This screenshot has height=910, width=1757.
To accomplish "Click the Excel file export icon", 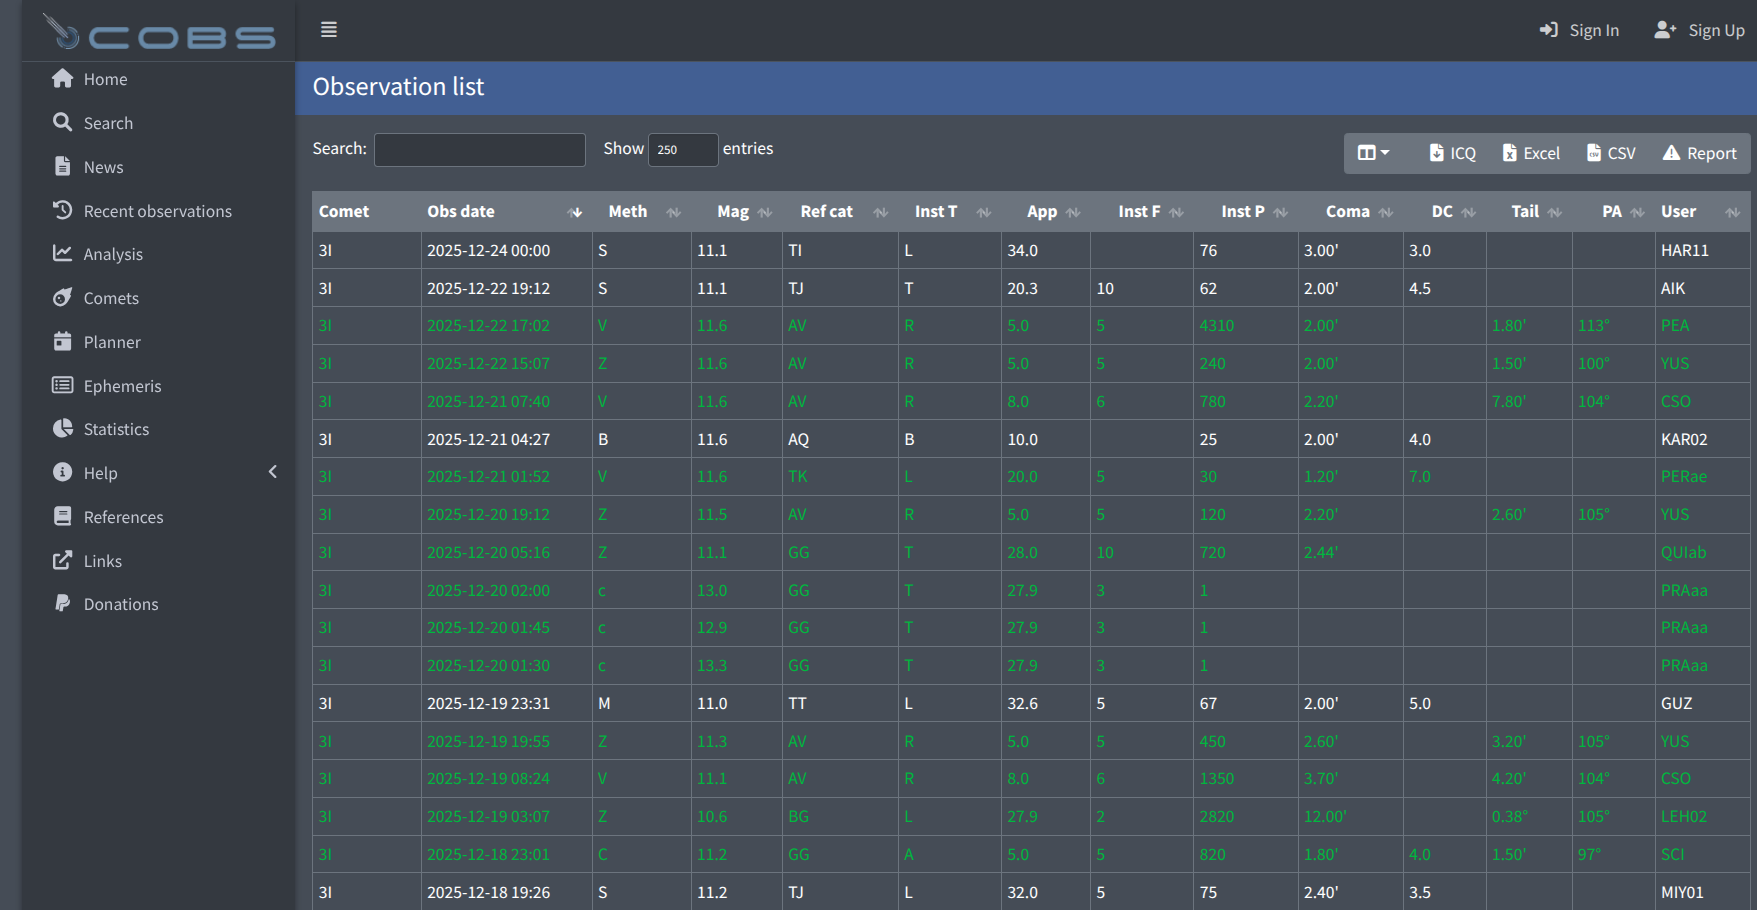I will pos(1510,153).
